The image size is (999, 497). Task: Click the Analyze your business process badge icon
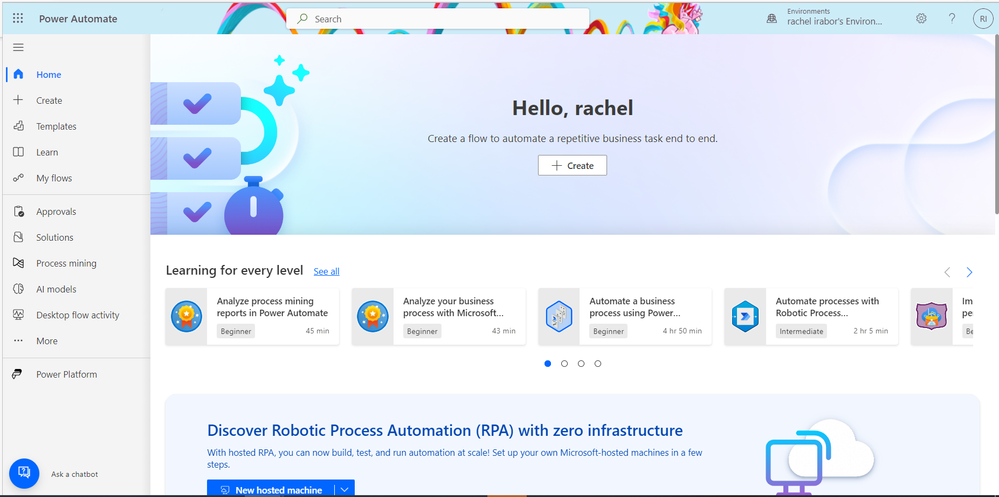373,316
